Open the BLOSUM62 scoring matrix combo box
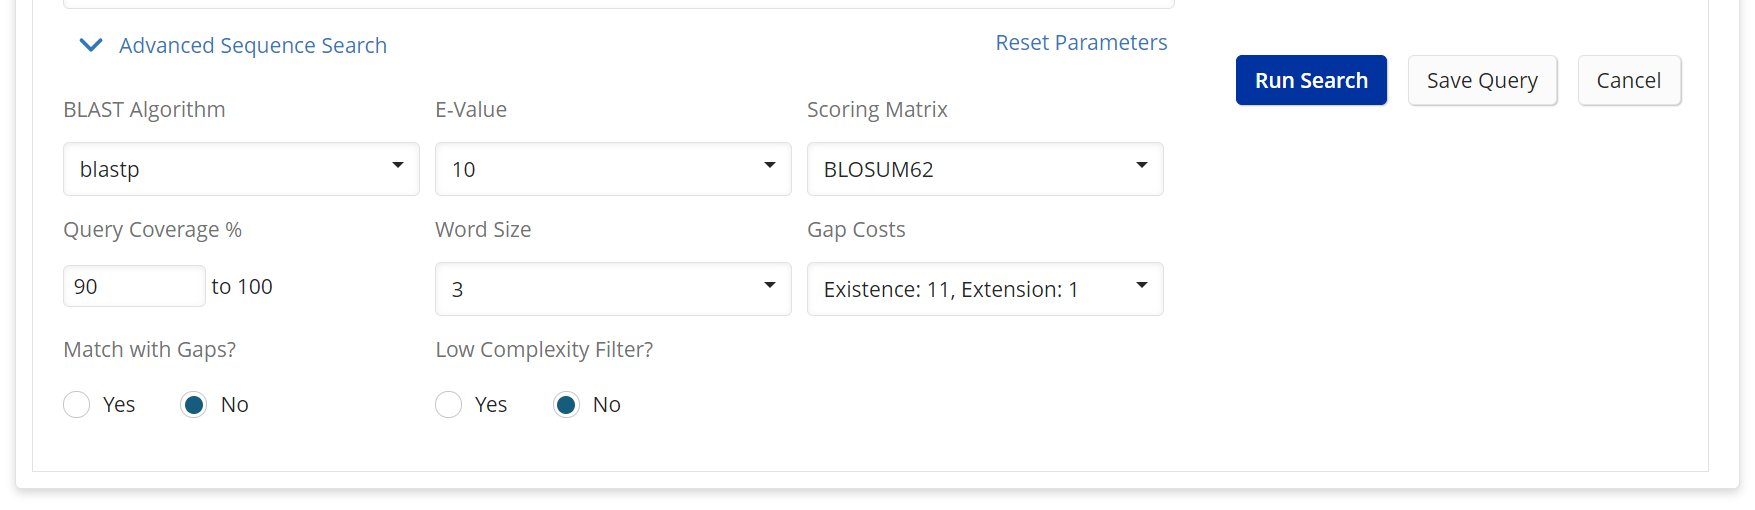Viewport: 1755px width, 510px height. (985, 169)
